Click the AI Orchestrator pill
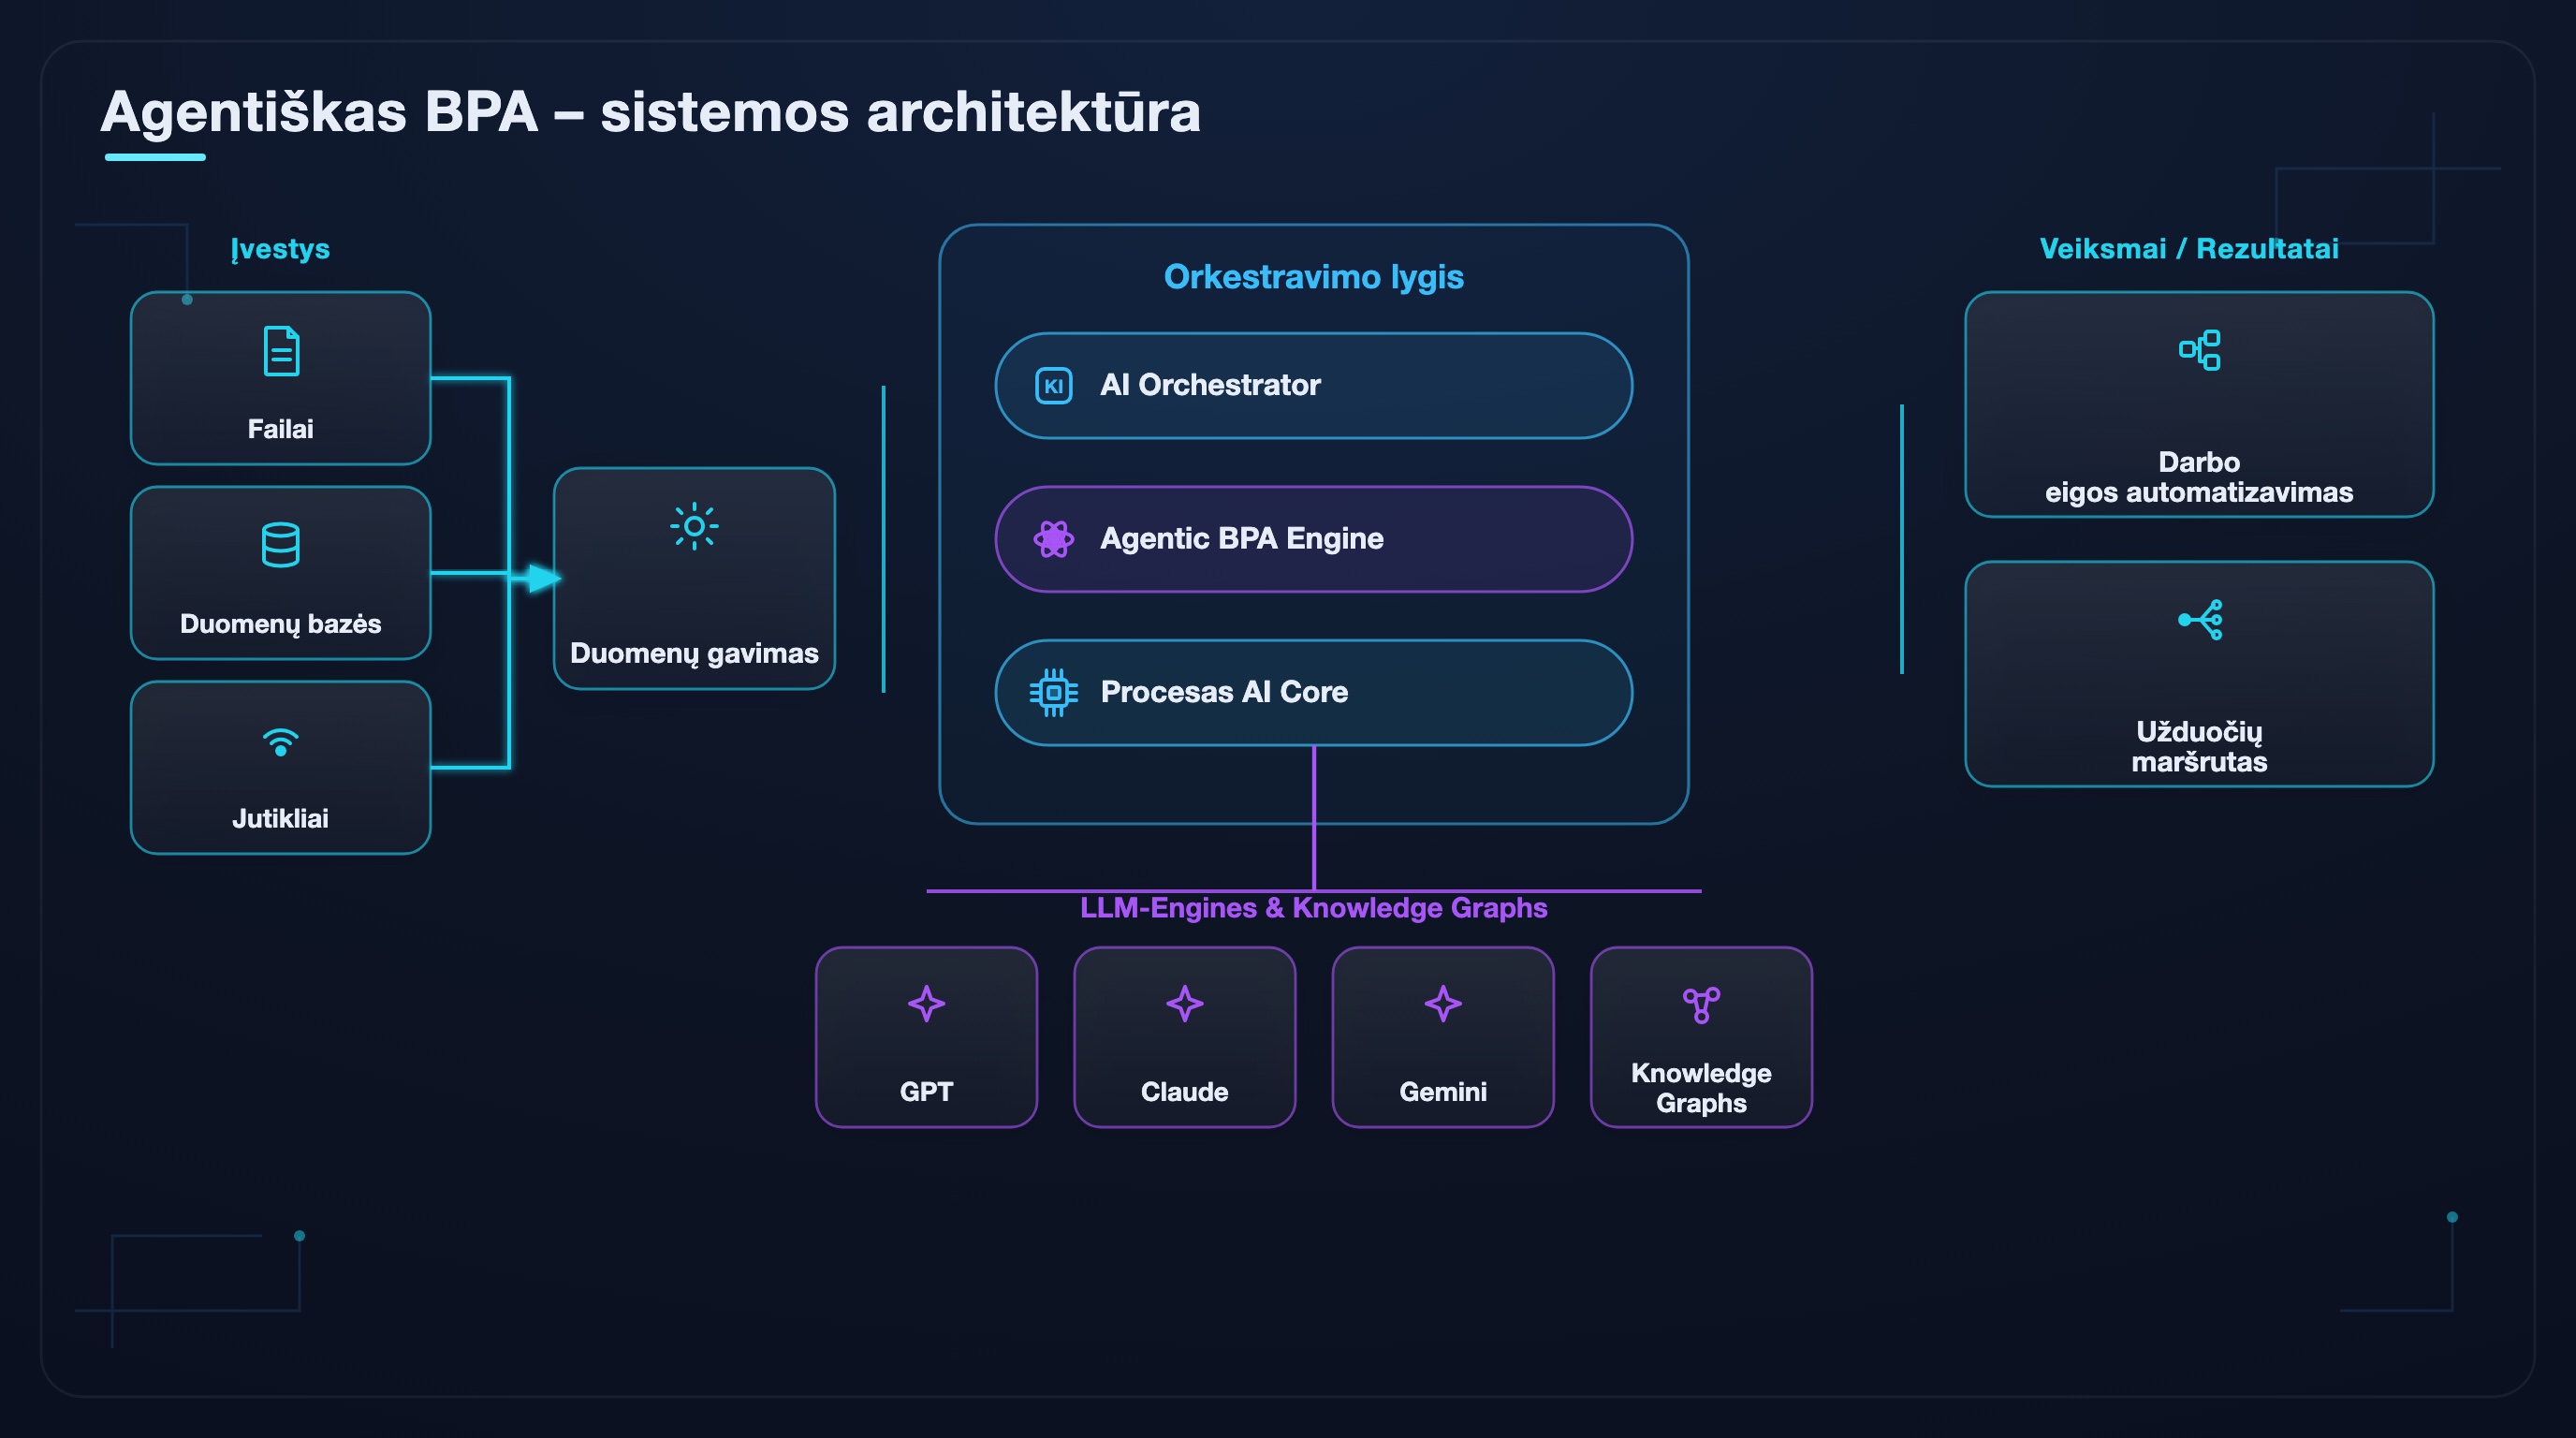The width and height of the screenshot is (2576, 1438). [x=1313, y=386]
